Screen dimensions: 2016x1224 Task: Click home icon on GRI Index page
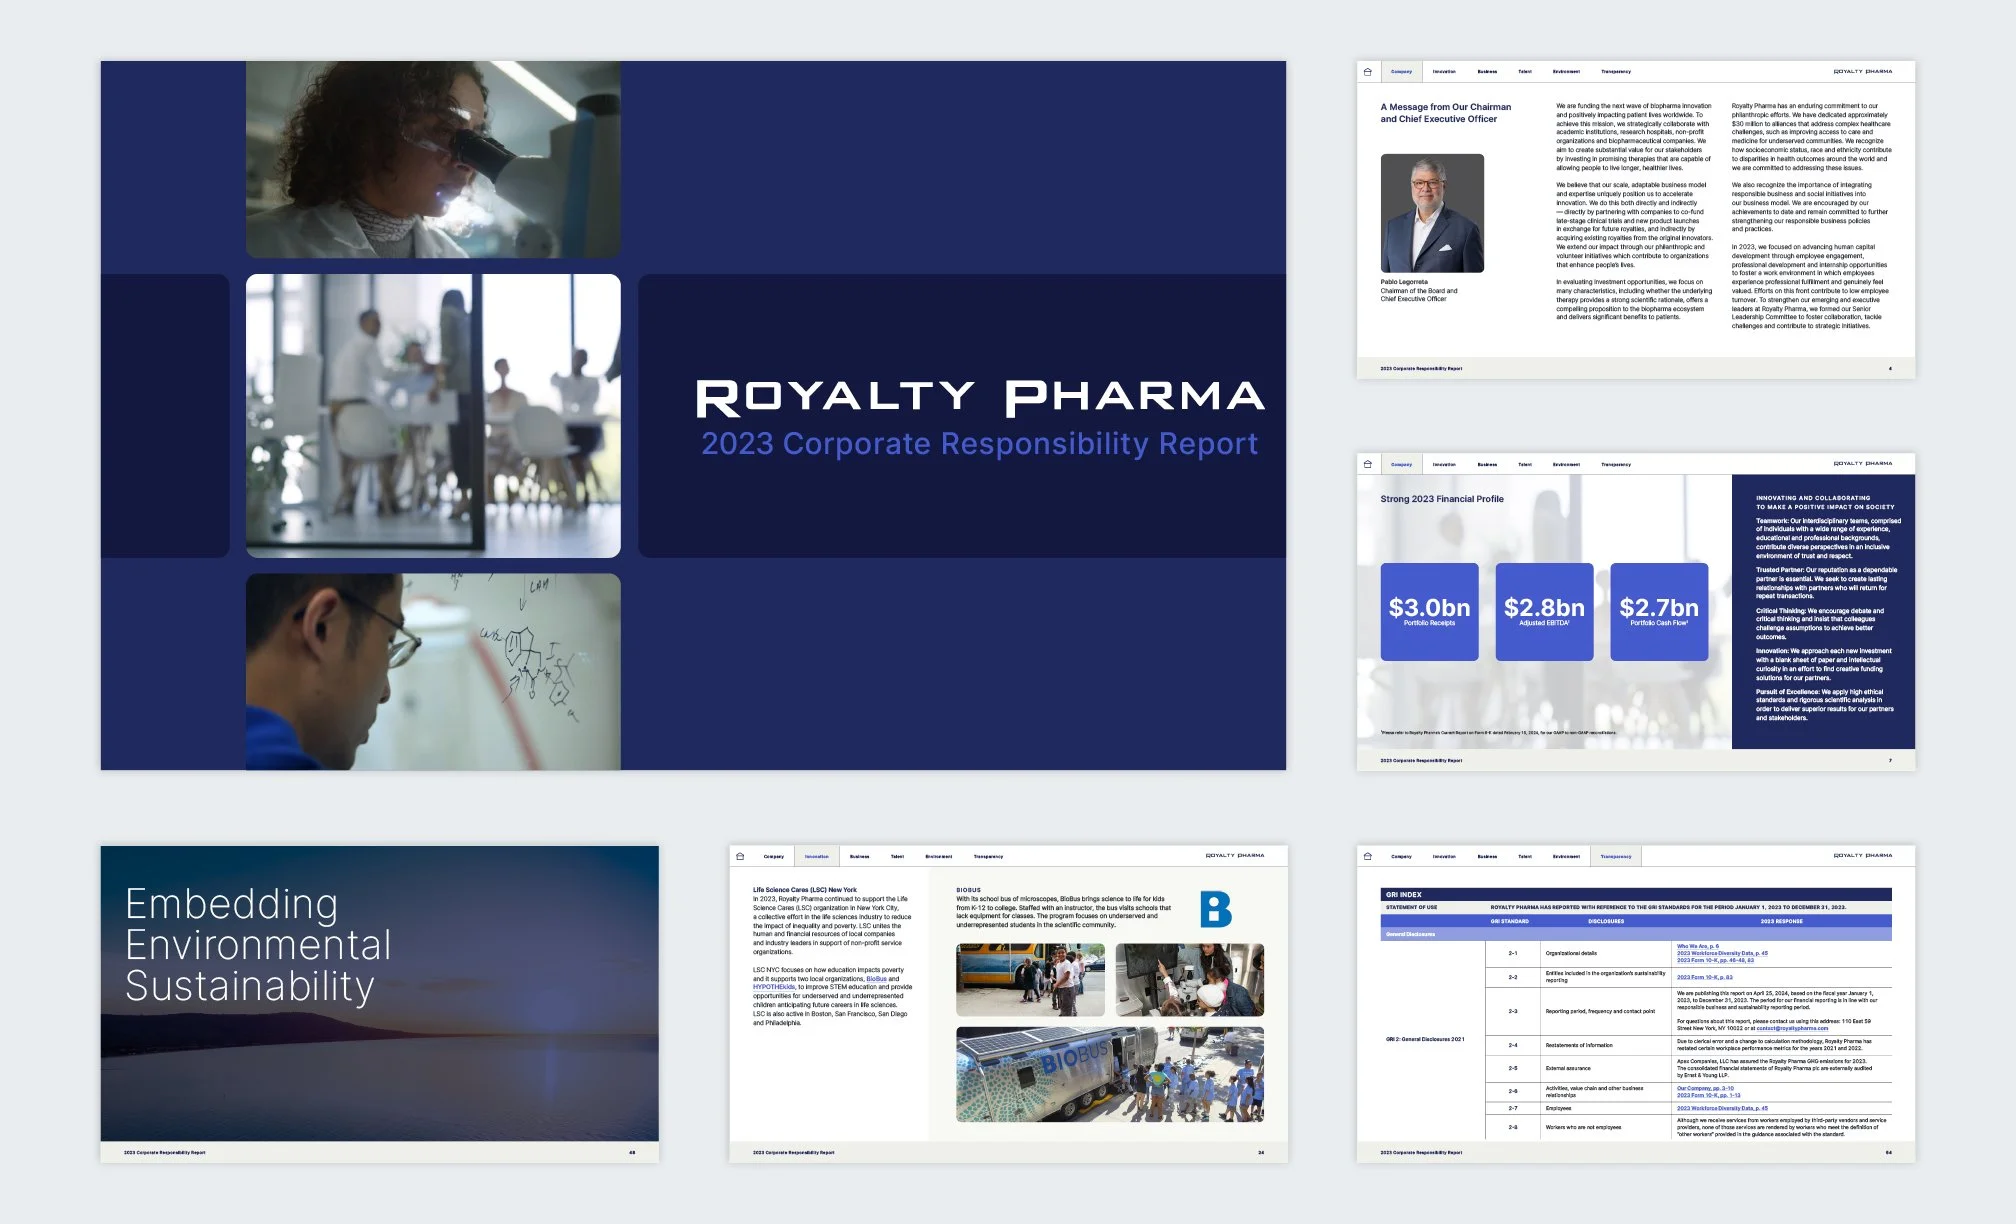coord(1368,856)
